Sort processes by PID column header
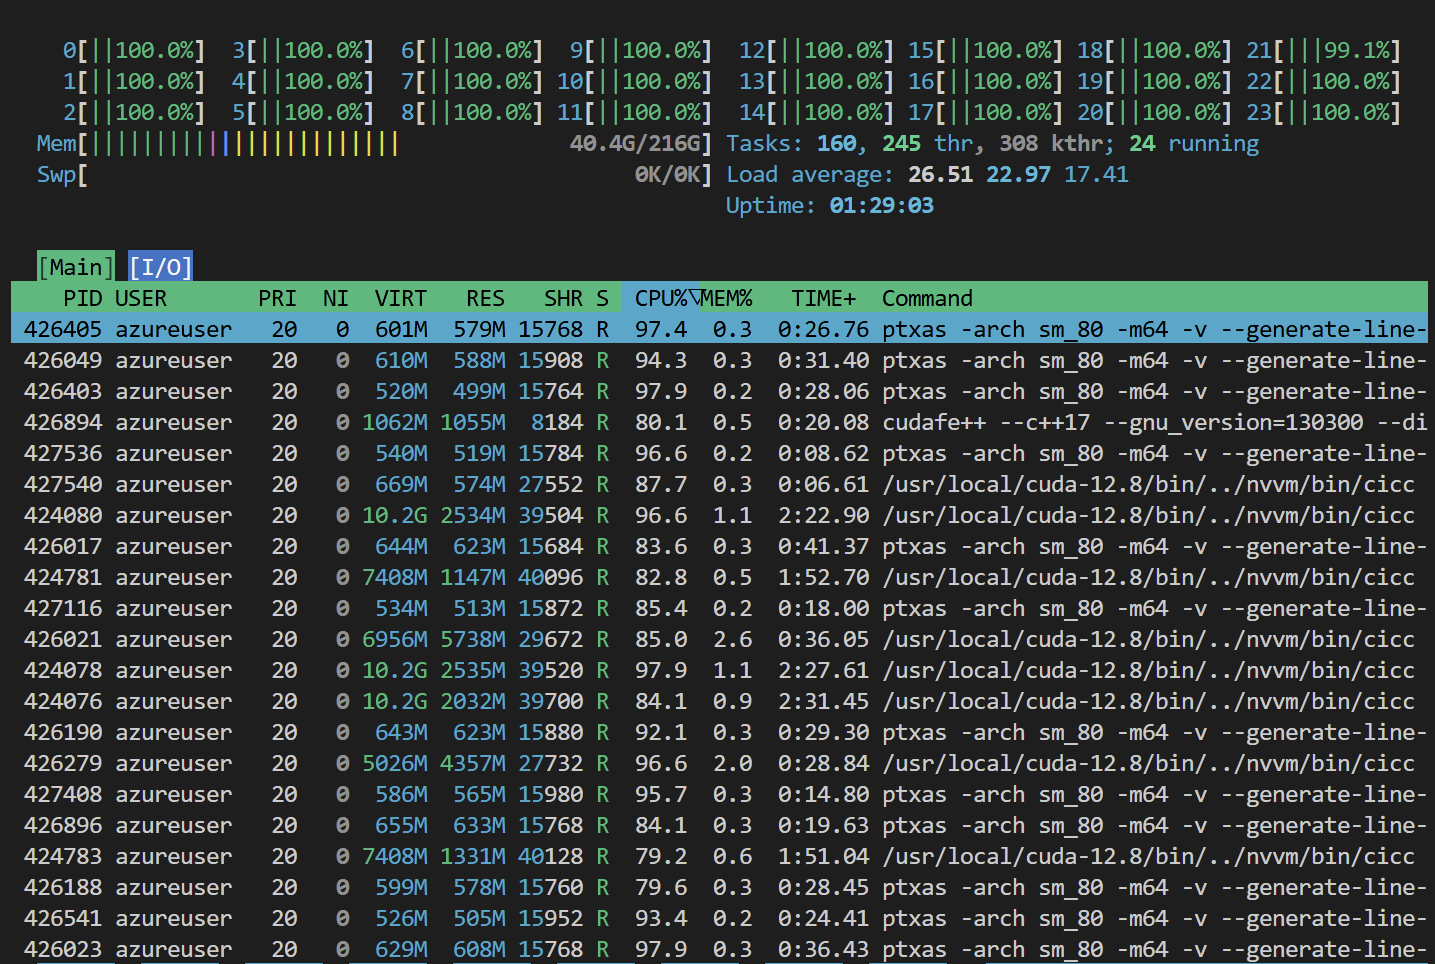The width and height of the screenshot is (1435, 964). [x=82, y=298]
